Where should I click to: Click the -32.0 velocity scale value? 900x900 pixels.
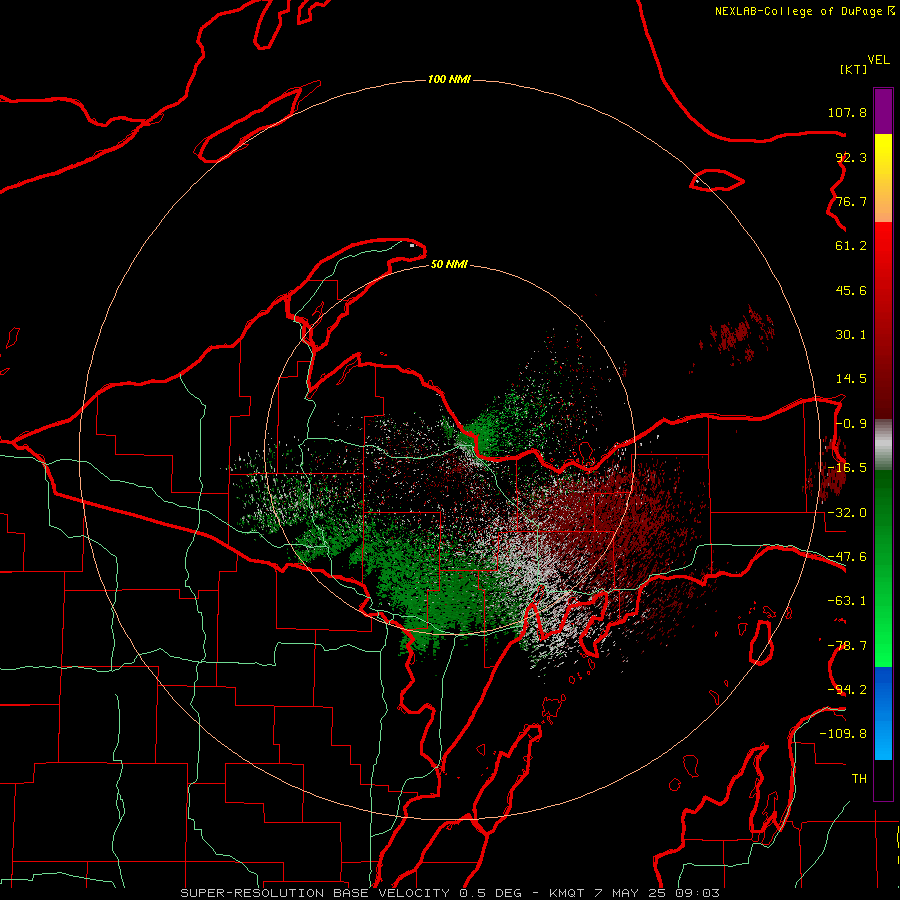[x=847, y=513]
